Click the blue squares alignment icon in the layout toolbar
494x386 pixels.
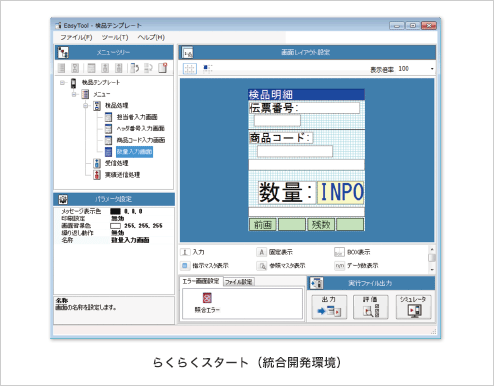coord(207,68)
